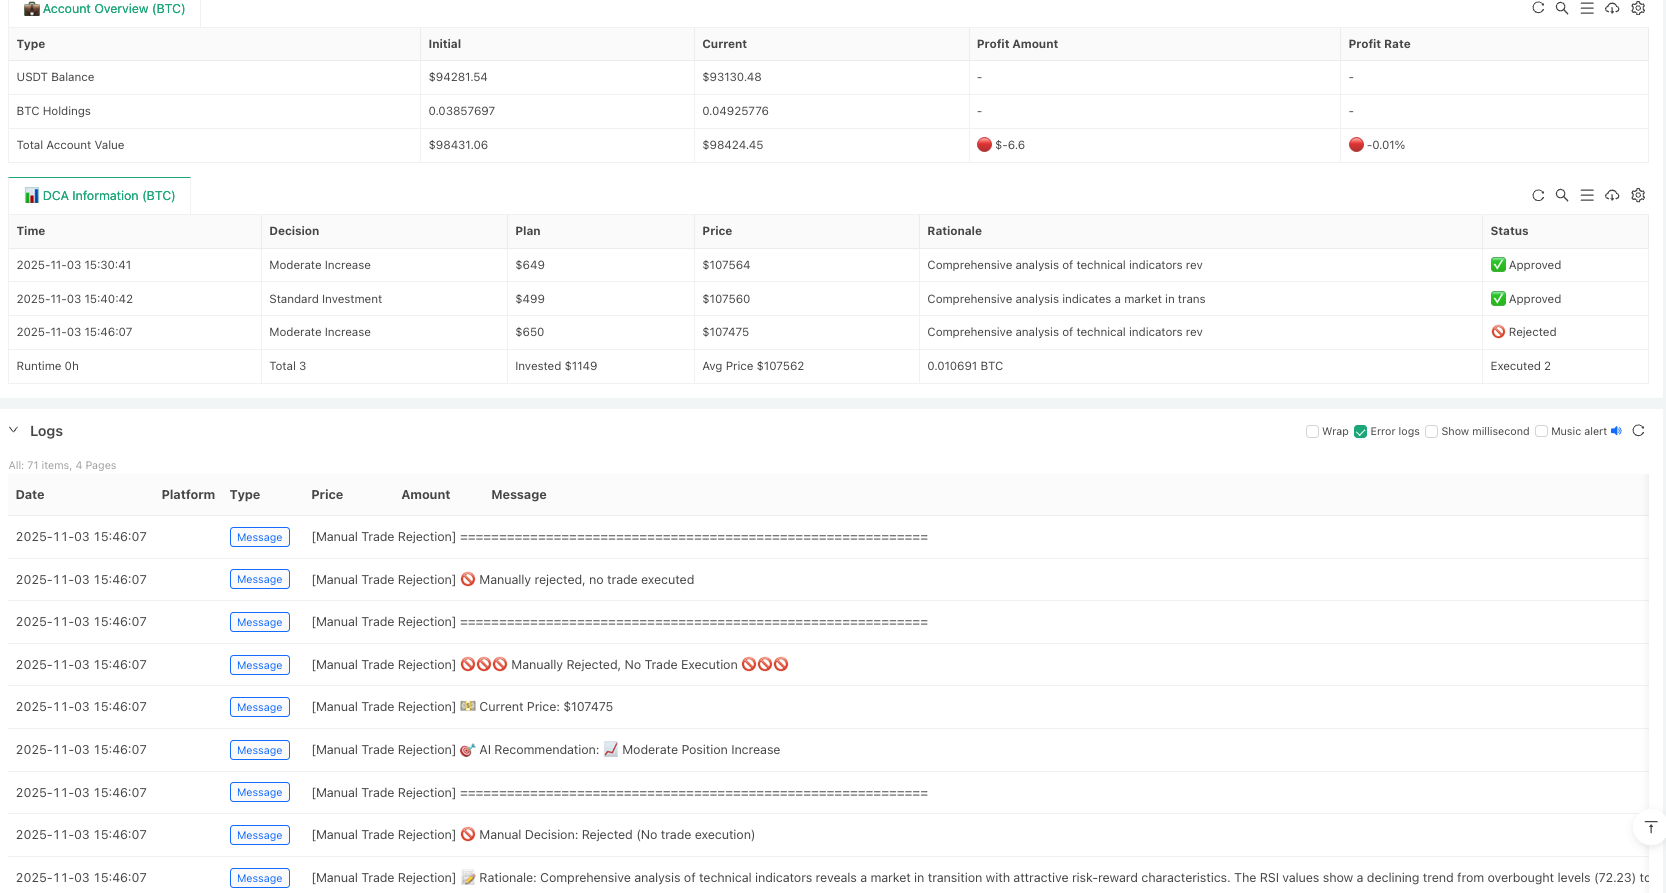This screenshot has height=893, width=1666.
Task: Click the scroll-to-top arrow button
Action: tap(1650, 827)
